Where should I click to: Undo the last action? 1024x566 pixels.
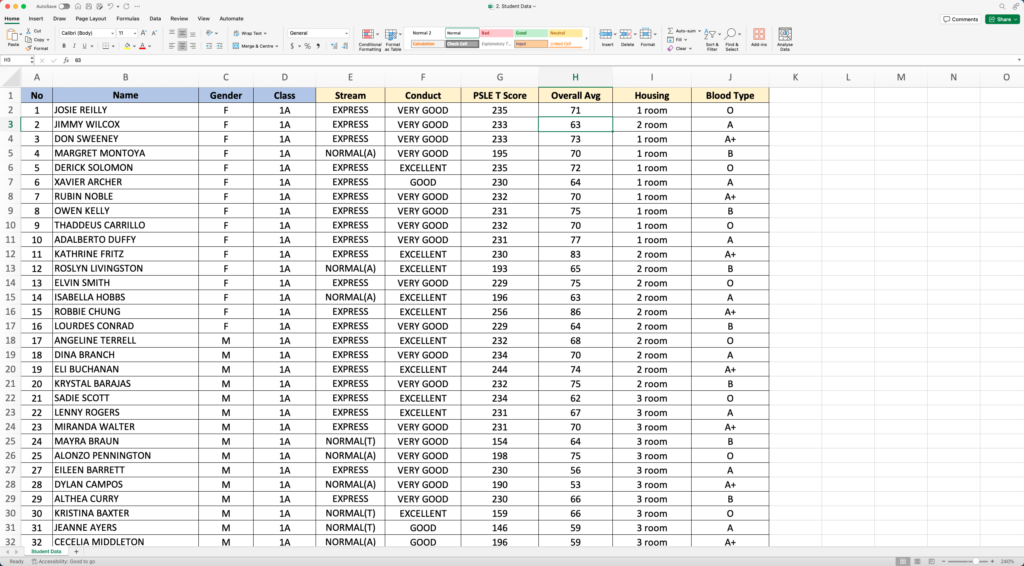click(x=110, y=6)
